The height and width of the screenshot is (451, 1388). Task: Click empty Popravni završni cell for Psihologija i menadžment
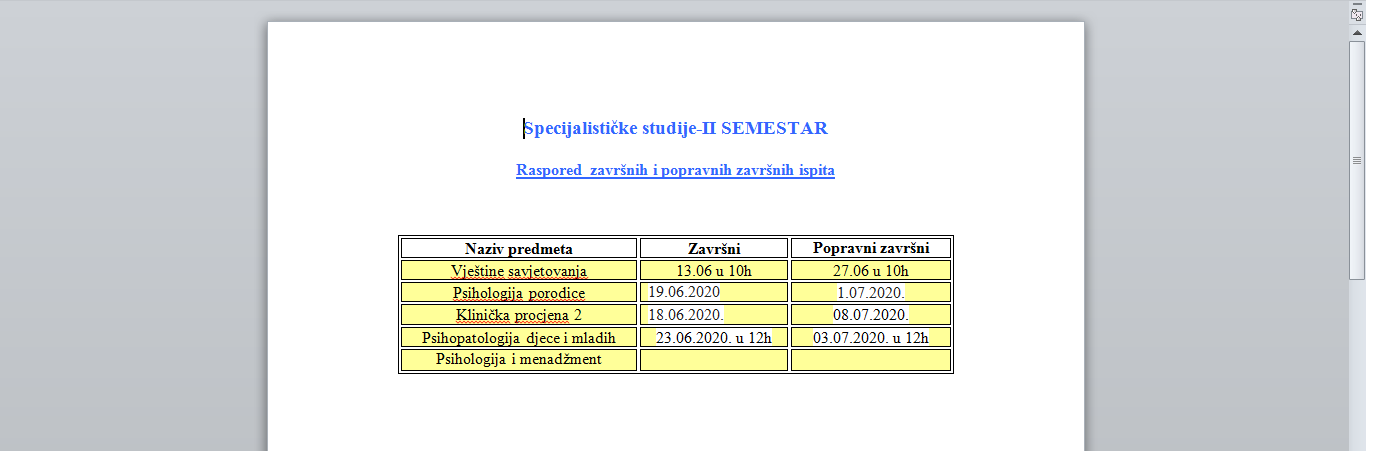(871, 359)
